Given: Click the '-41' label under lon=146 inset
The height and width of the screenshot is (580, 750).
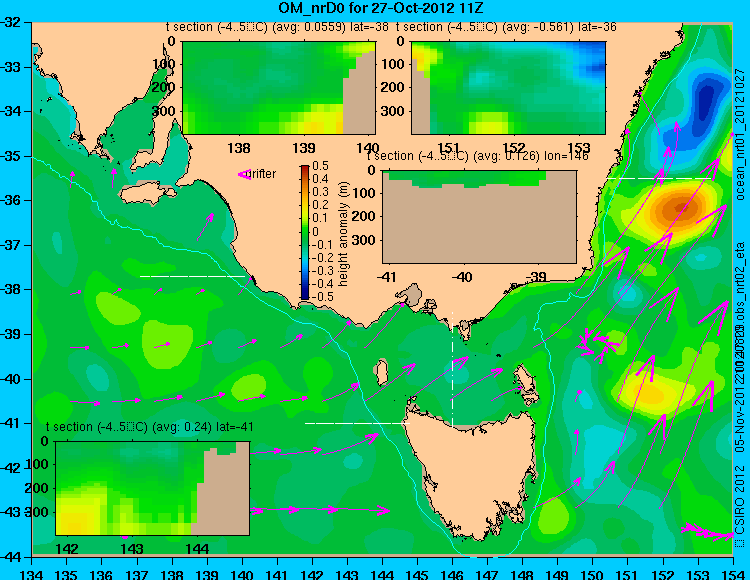Looking at the screenshot, I should click(x=386, y=277).
